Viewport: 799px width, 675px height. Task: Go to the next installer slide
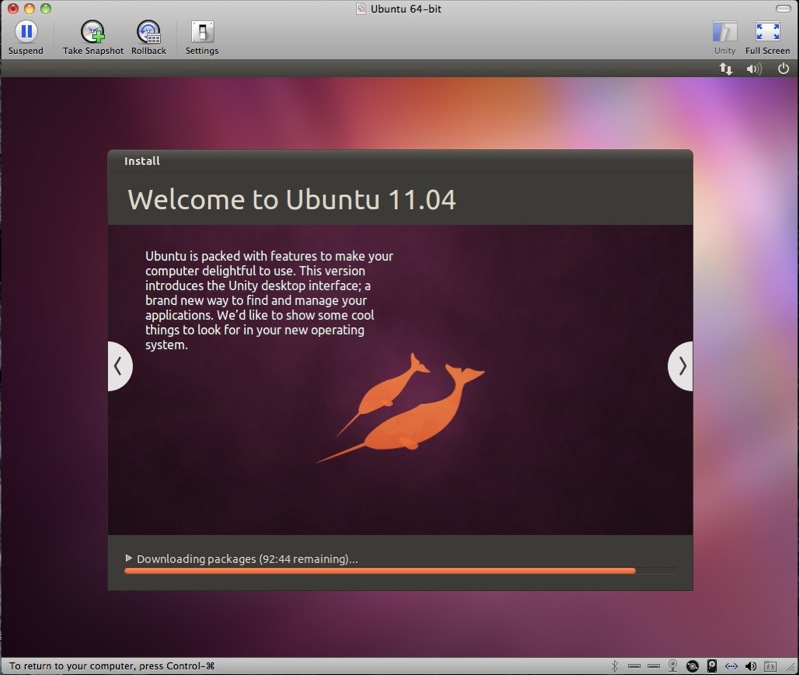(681, 366)
